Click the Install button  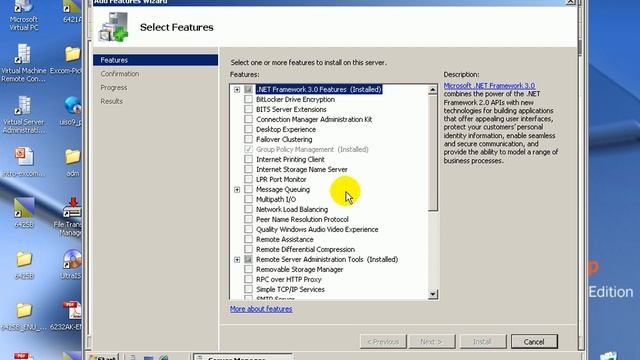click(483, 342)
